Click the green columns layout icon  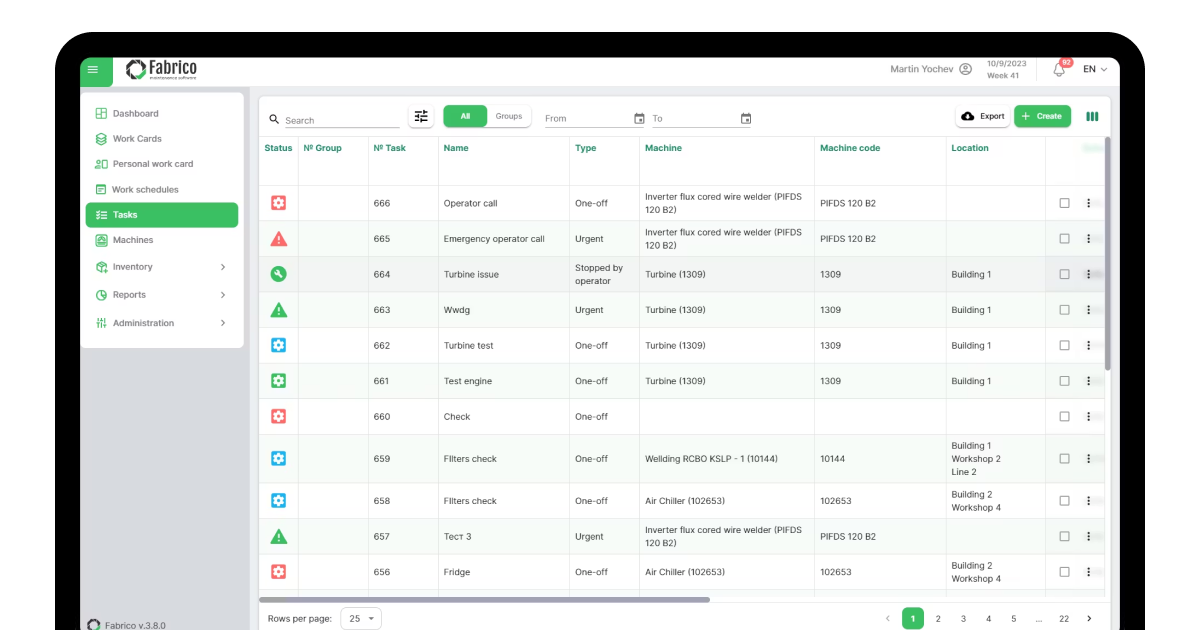tap(1092, 117)
